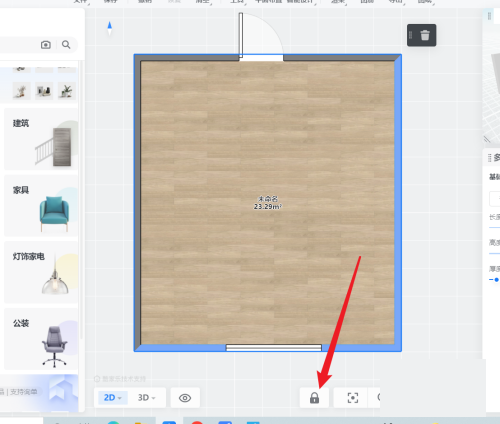Click the trash delete icon

425,35
